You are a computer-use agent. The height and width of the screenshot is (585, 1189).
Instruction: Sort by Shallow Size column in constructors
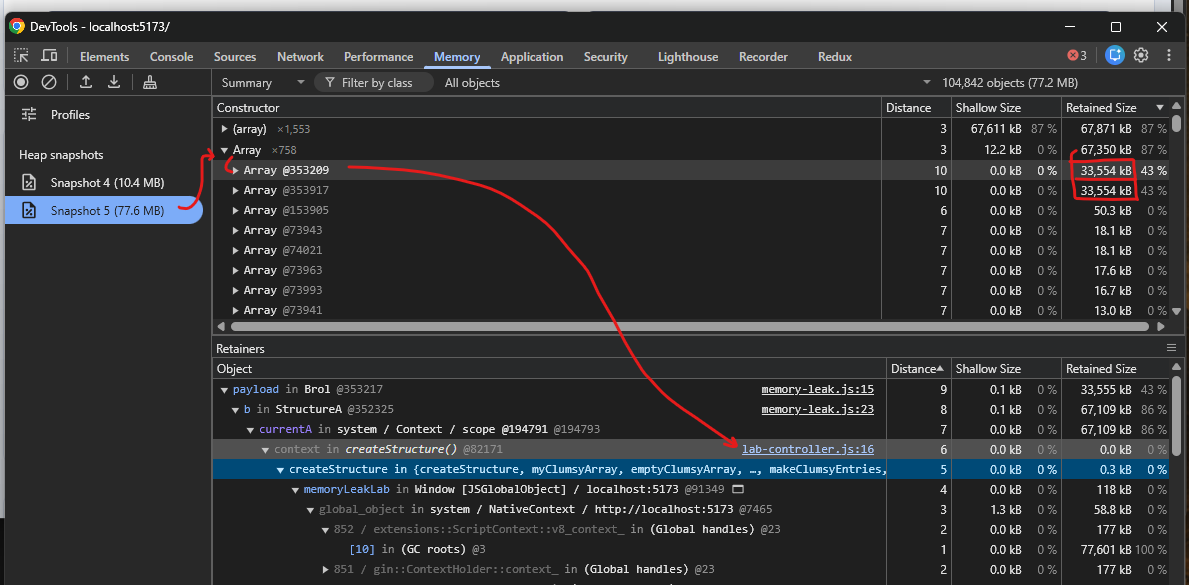(x=1005, y=108)
